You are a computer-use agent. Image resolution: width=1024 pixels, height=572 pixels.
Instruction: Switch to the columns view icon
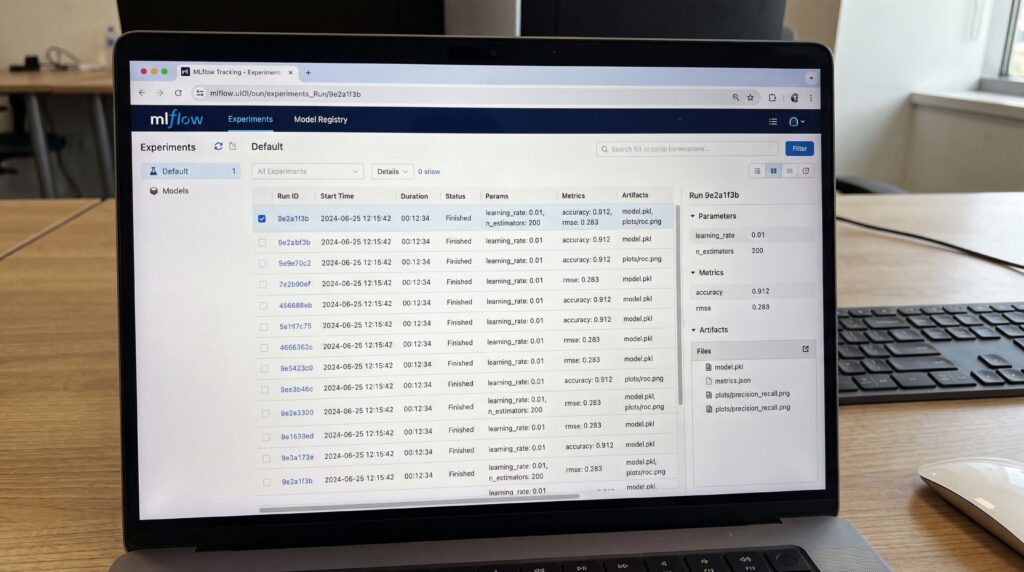(x=773, y=171)
